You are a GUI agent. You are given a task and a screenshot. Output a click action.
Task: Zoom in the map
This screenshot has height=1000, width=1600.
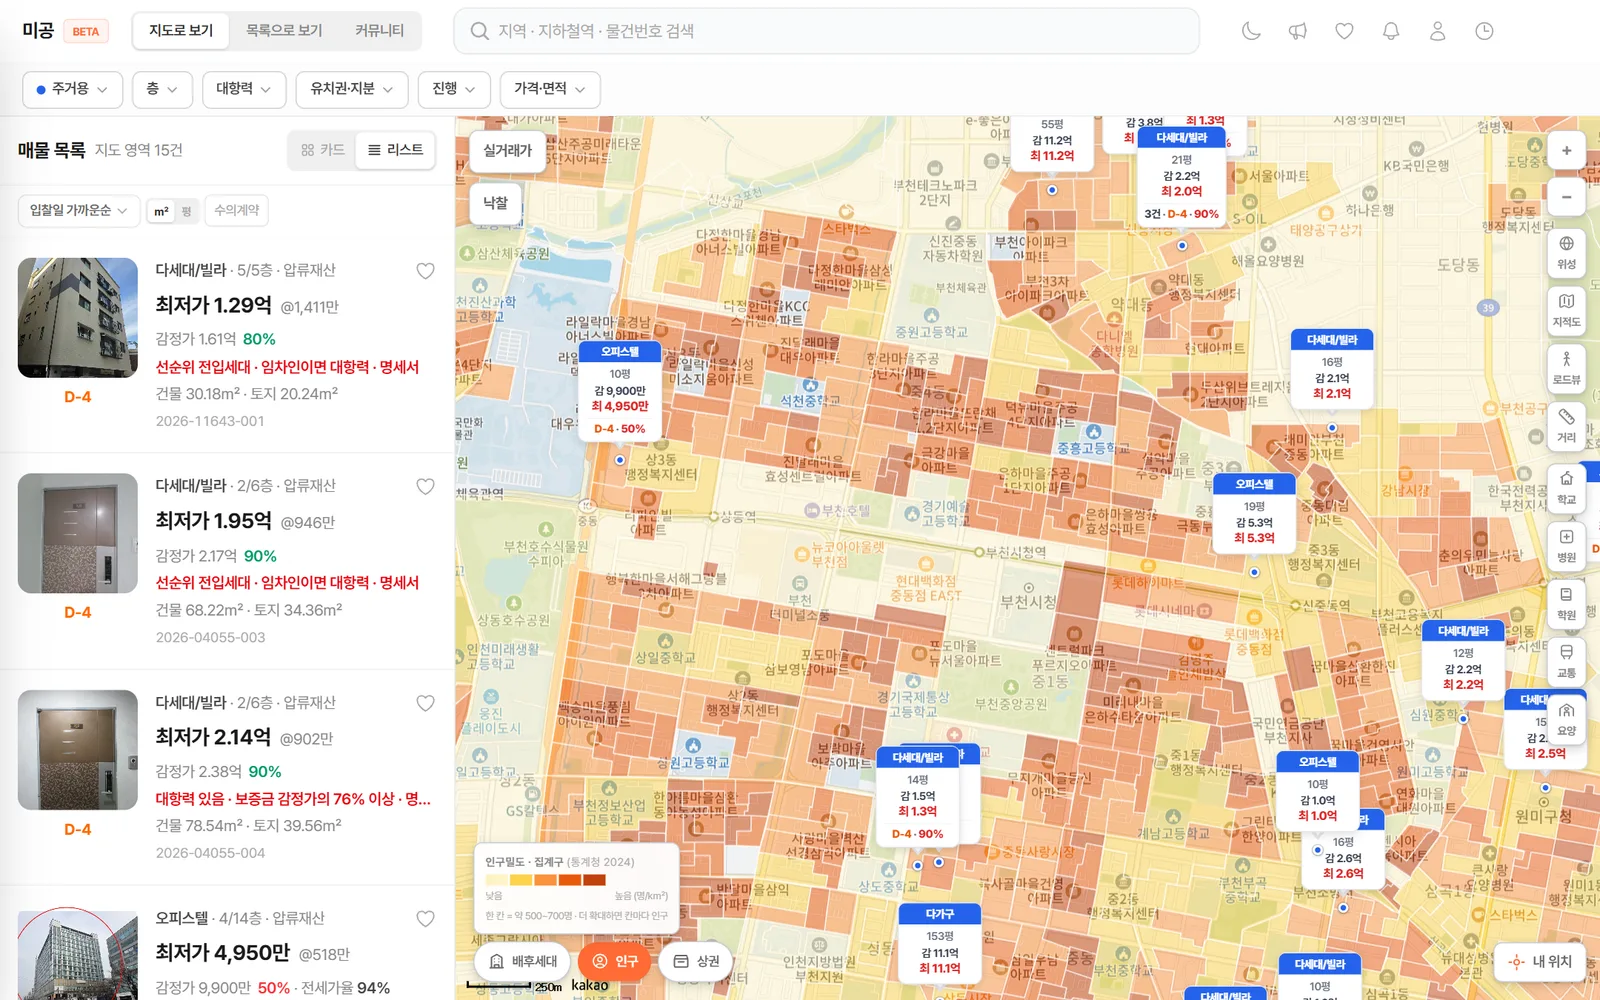[x=1567, y=151]
